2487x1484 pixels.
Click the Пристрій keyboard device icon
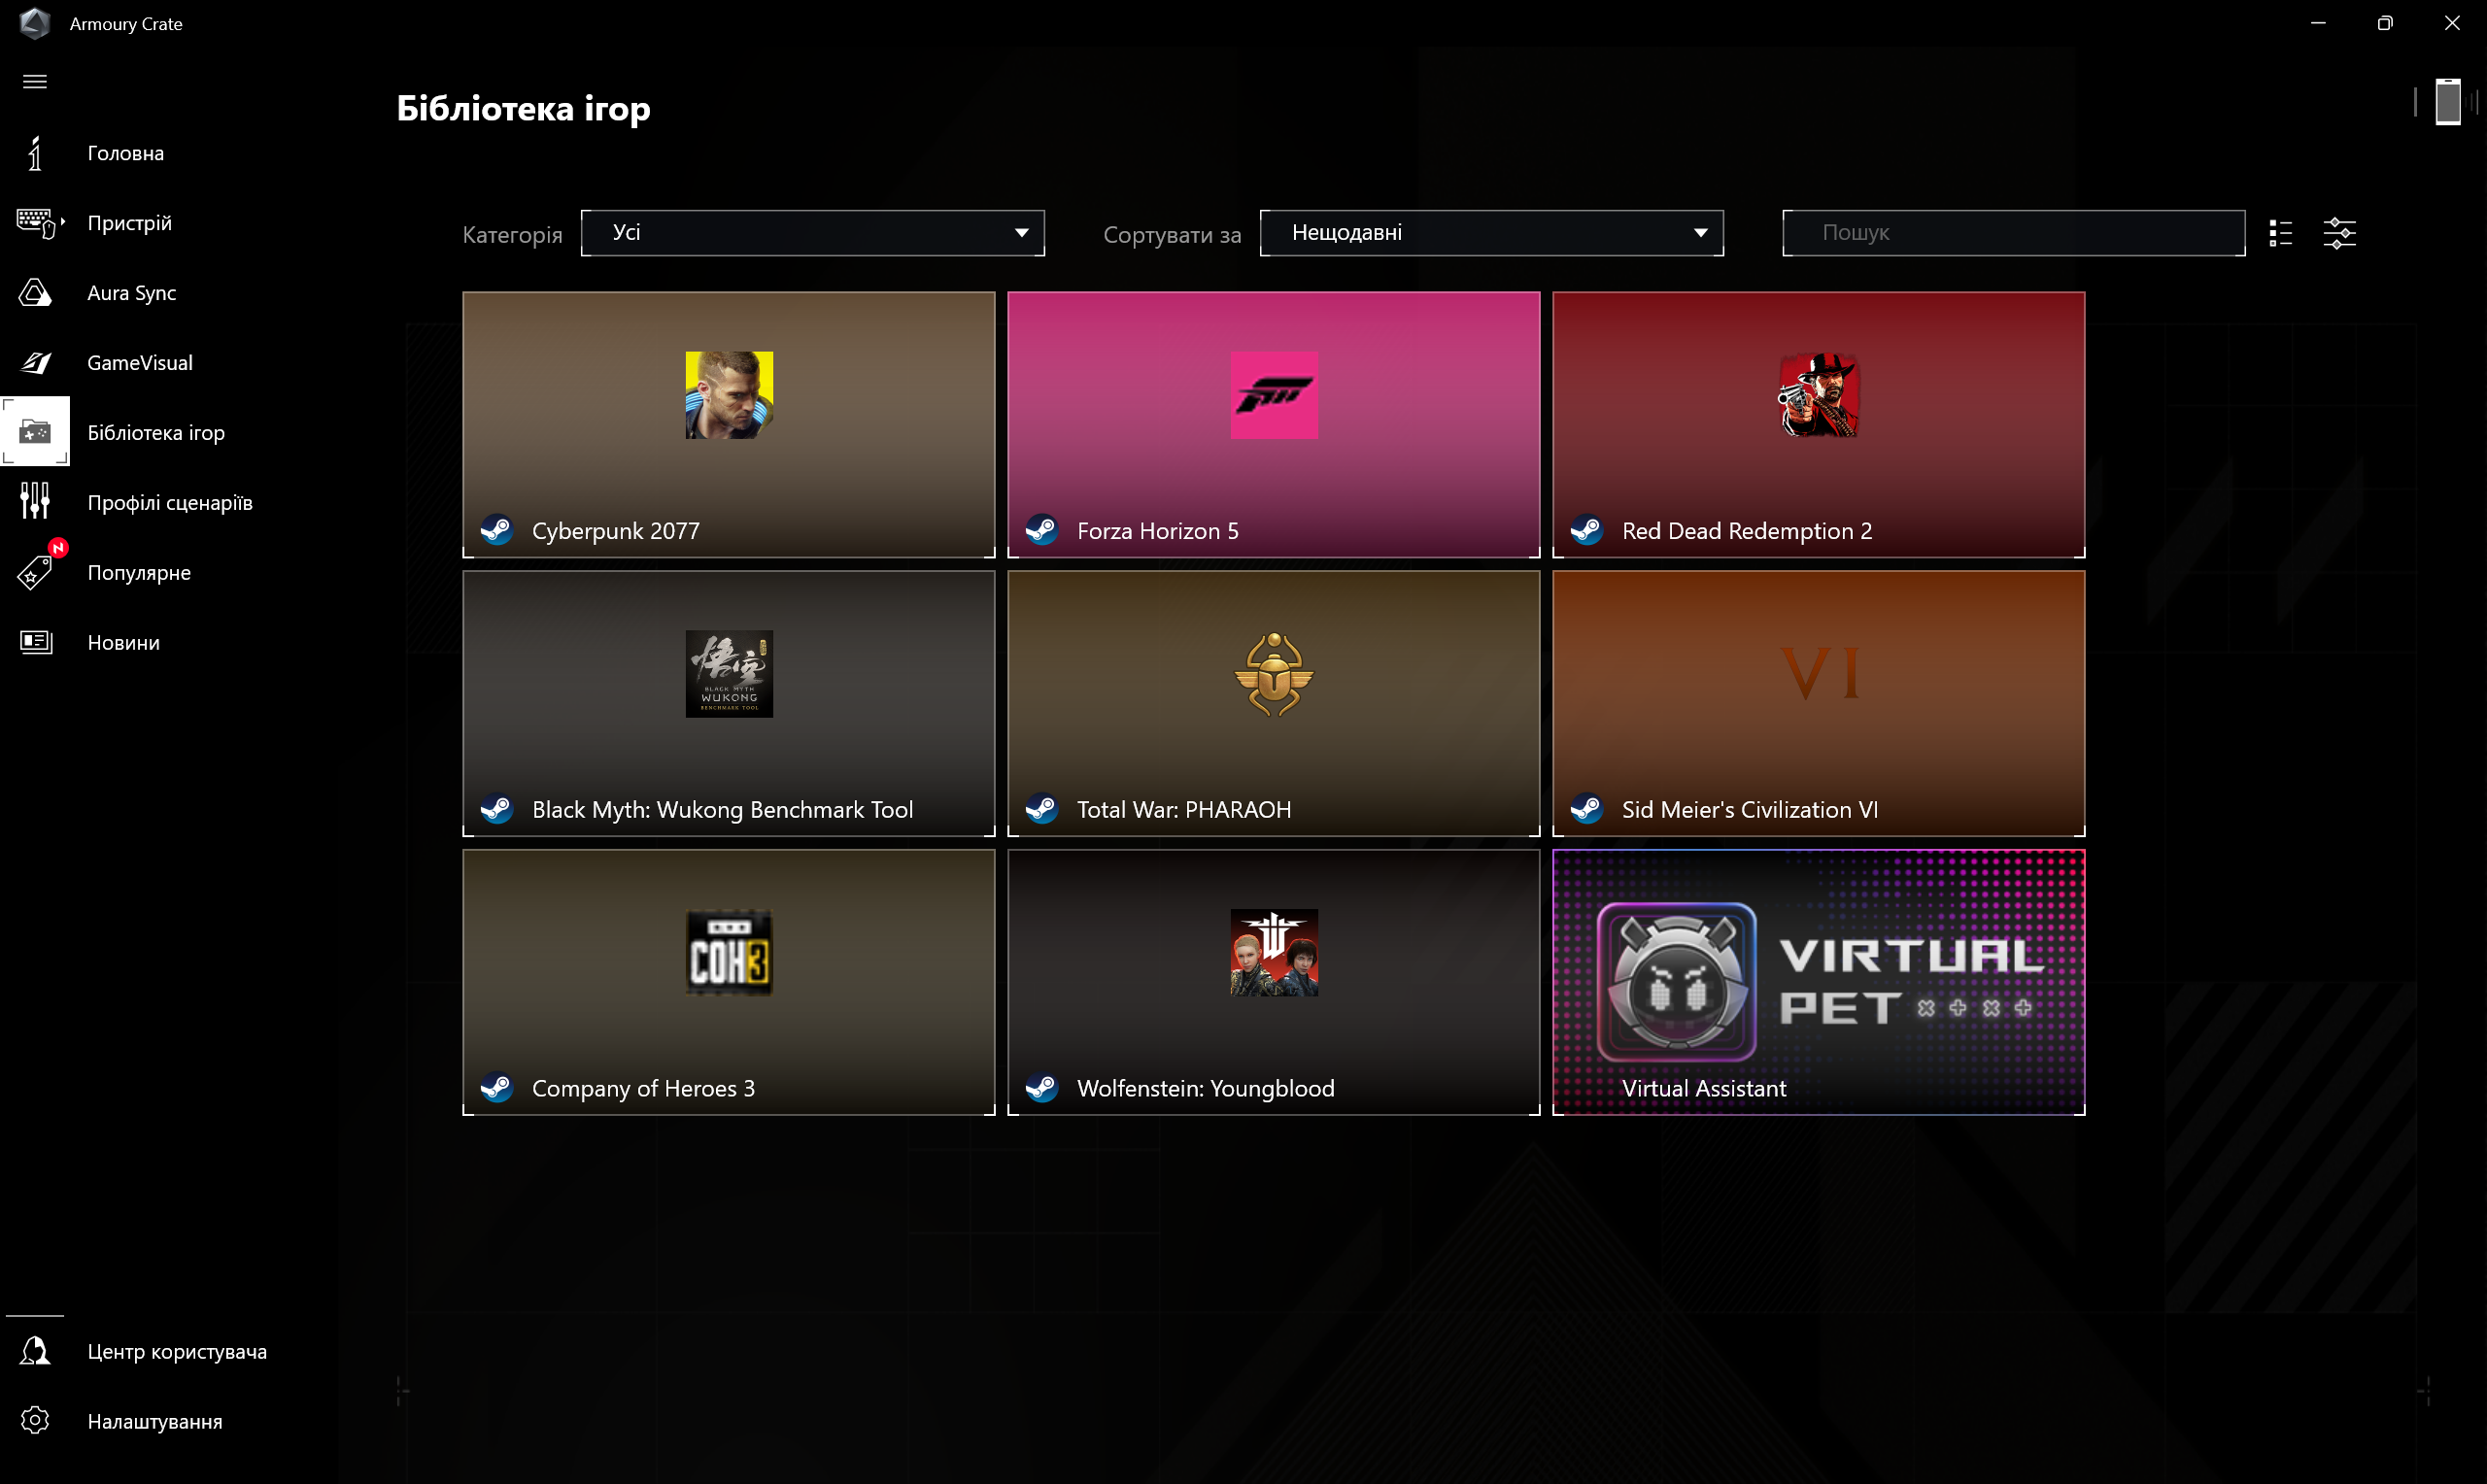tap(38, 223)
